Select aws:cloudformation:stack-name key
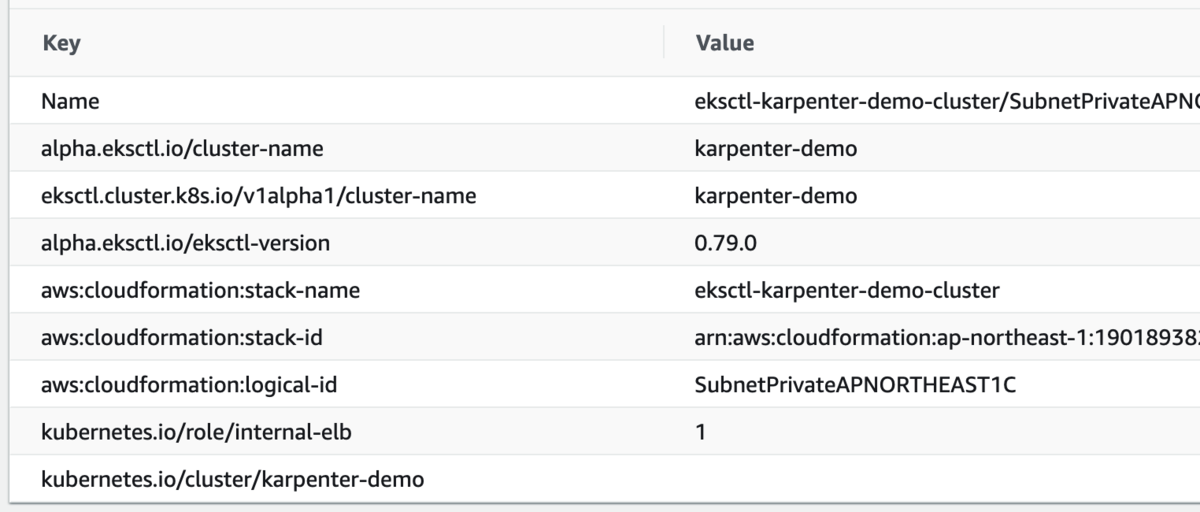The width and height of the screenshot is (1200, 512). 200,291
